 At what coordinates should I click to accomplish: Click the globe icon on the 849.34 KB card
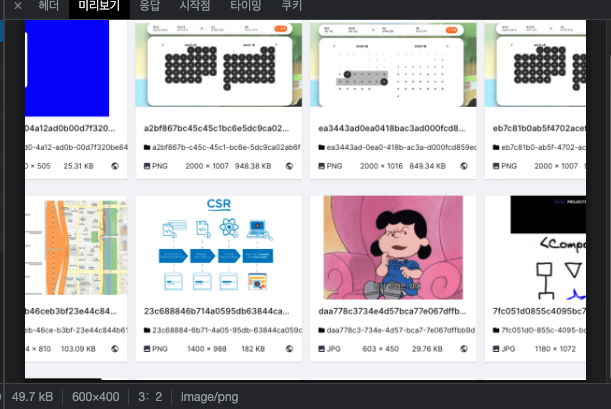point(464,166)
